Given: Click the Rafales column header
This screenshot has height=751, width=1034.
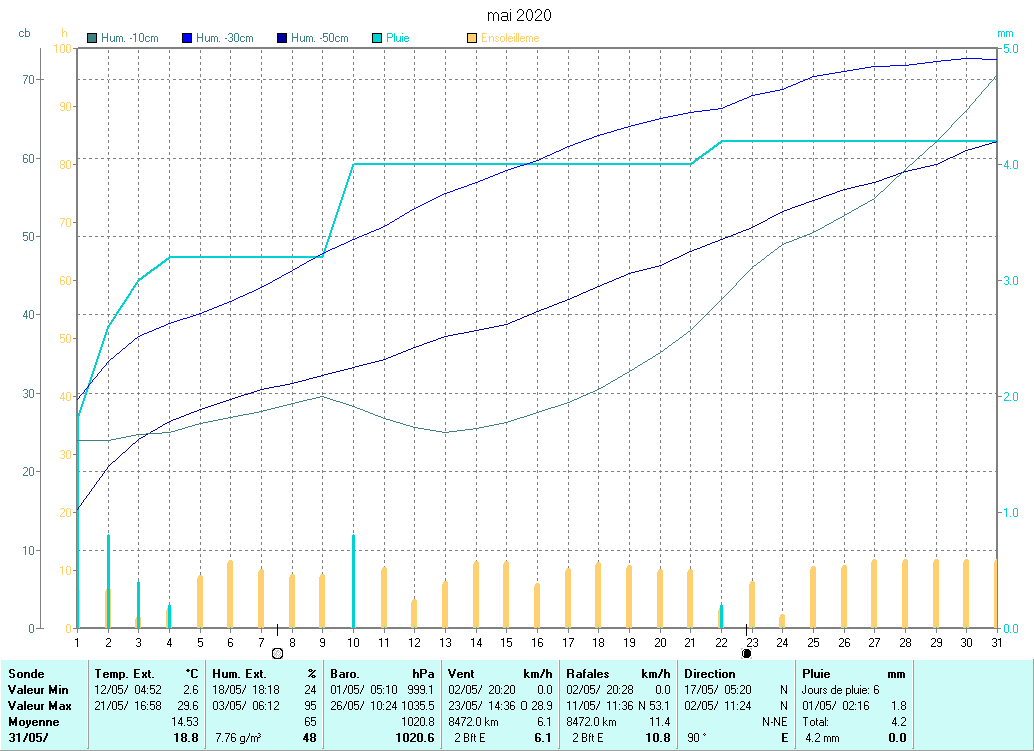Looking at the screenshot, I should 588,674.
